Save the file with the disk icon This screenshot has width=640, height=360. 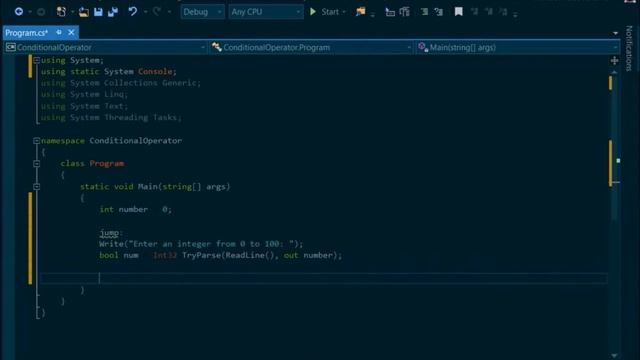click(x=98, y=12)
